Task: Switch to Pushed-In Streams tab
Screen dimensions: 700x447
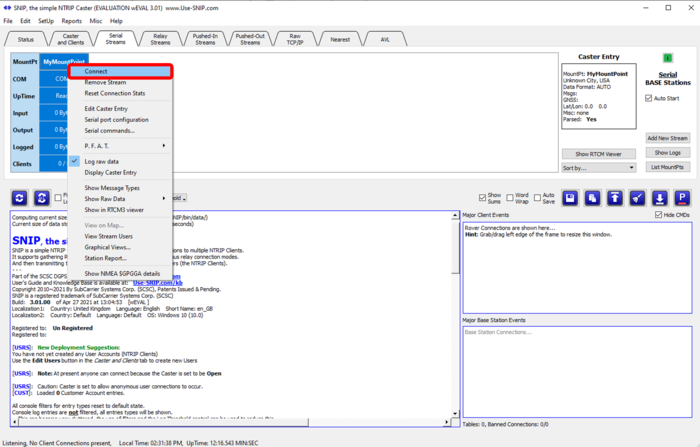Action: coord(205,39)
